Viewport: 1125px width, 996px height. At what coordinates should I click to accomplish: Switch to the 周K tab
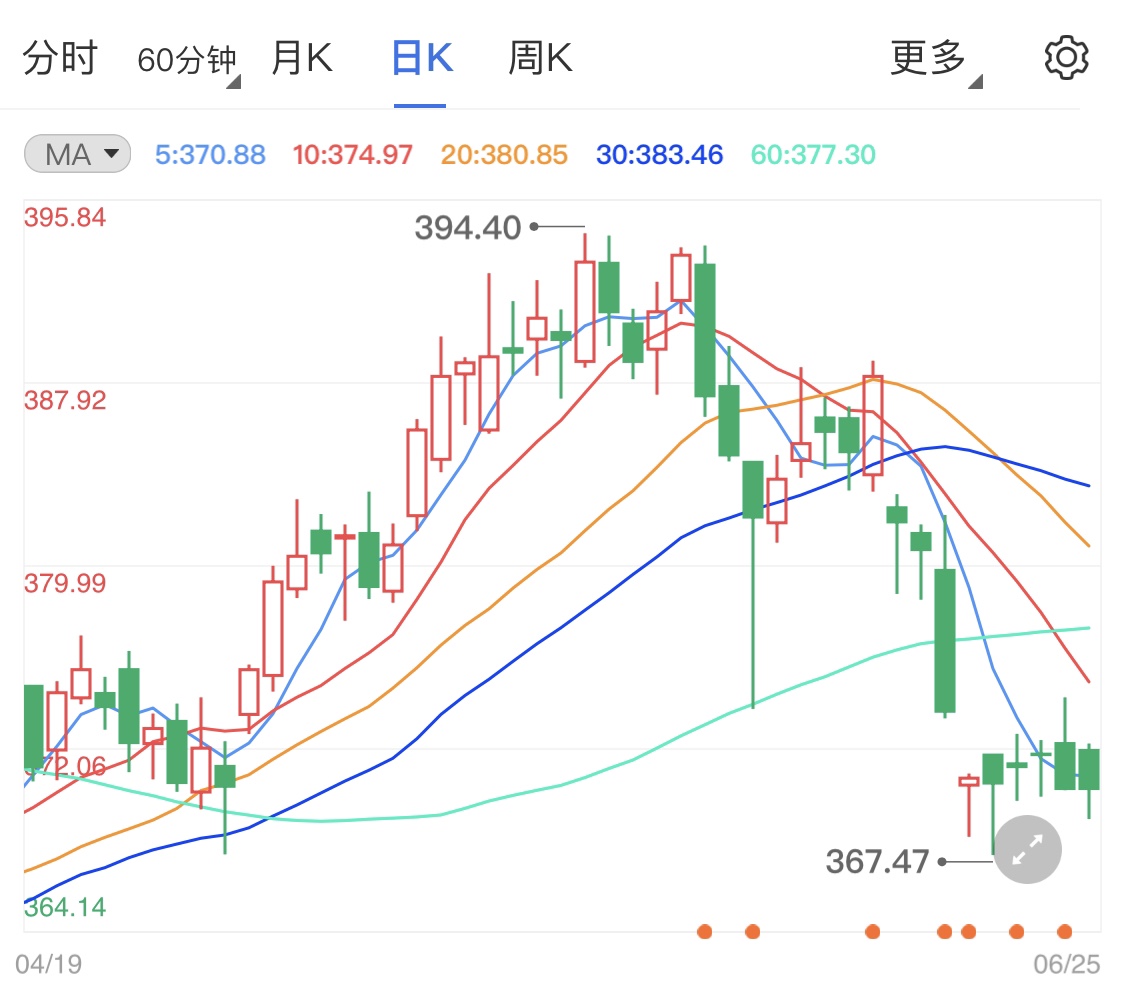(x=540, y=58)
